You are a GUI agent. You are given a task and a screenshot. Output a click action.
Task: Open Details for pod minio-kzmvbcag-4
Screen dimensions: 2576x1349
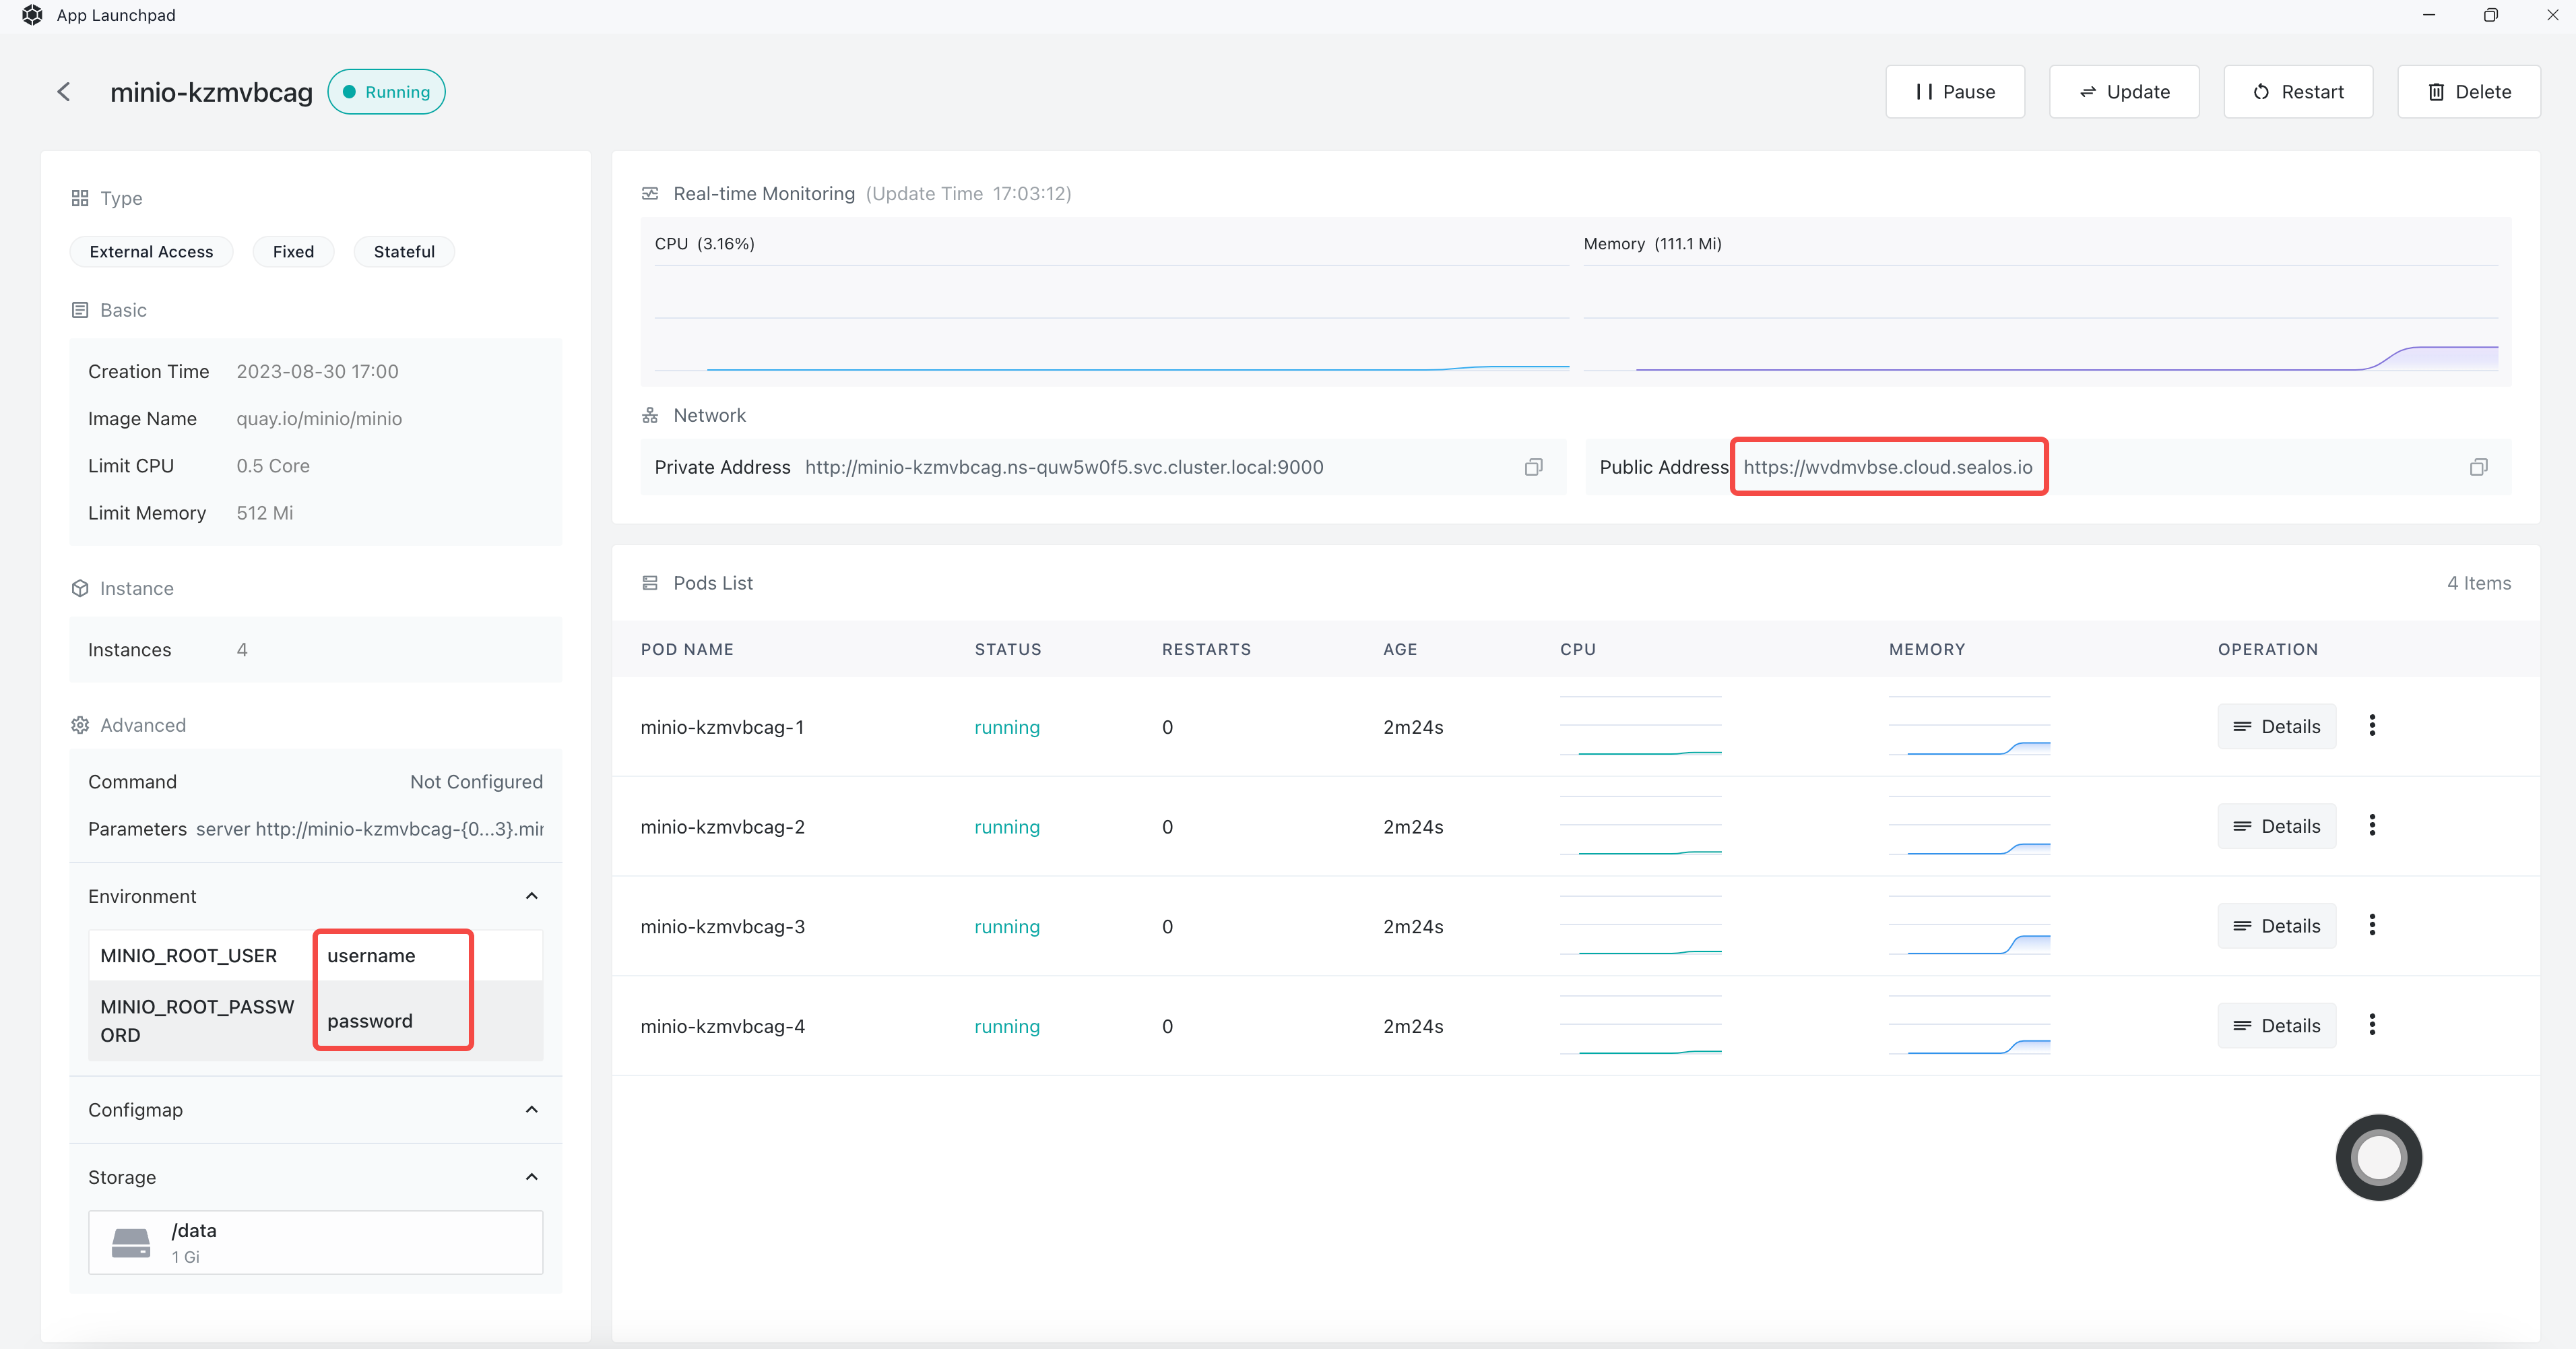[2276, 1026]
